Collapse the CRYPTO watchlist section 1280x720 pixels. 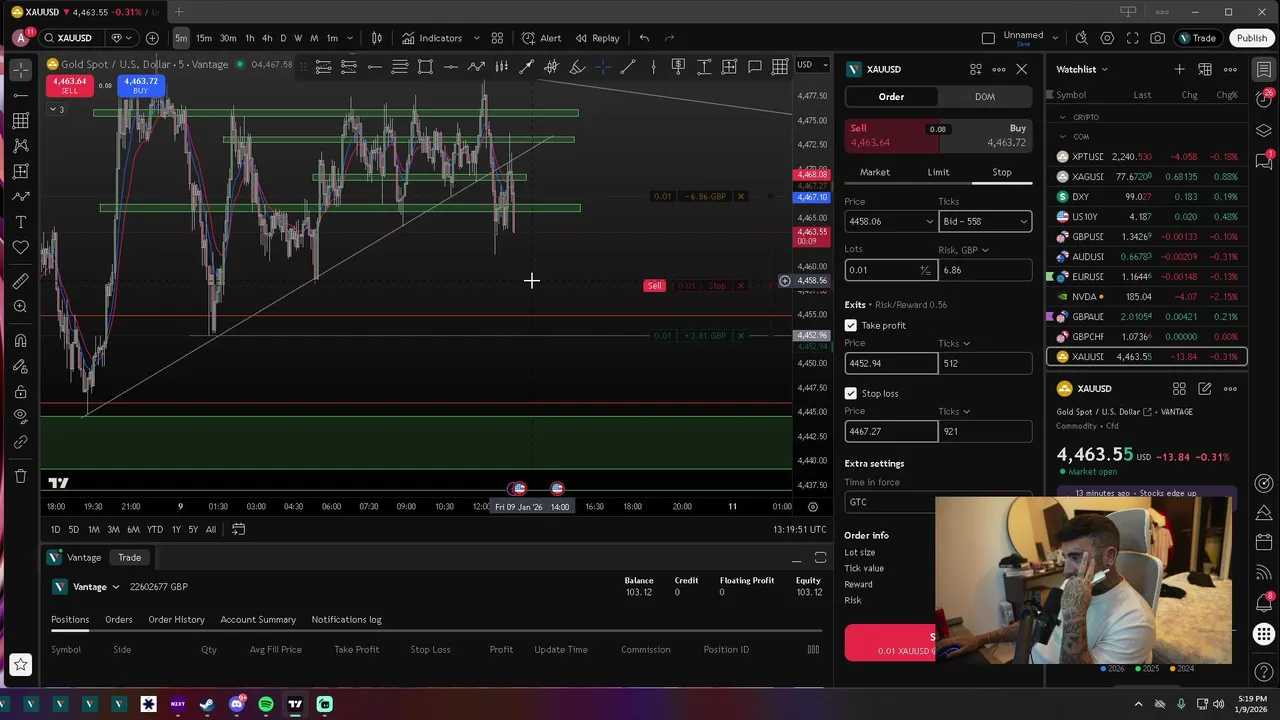click(x=1063, y=117)
